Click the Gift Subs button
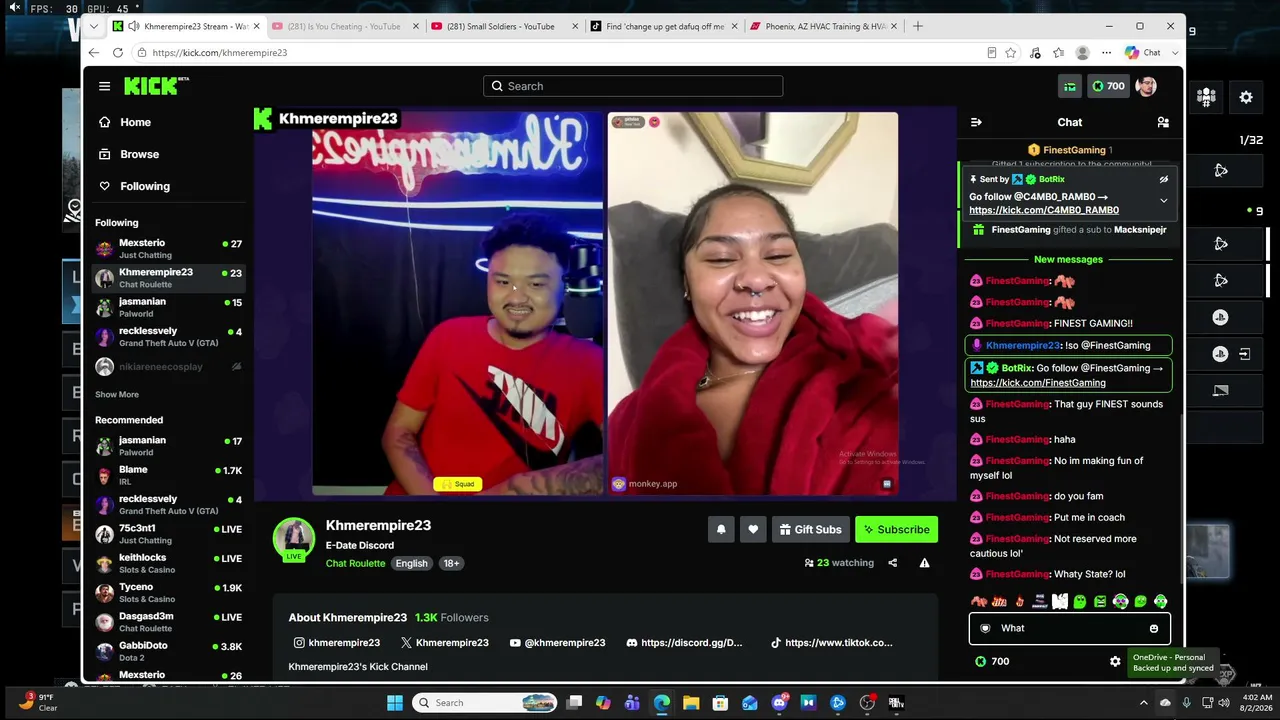Viewport: 1280px width, 720px height. point(810,529)
